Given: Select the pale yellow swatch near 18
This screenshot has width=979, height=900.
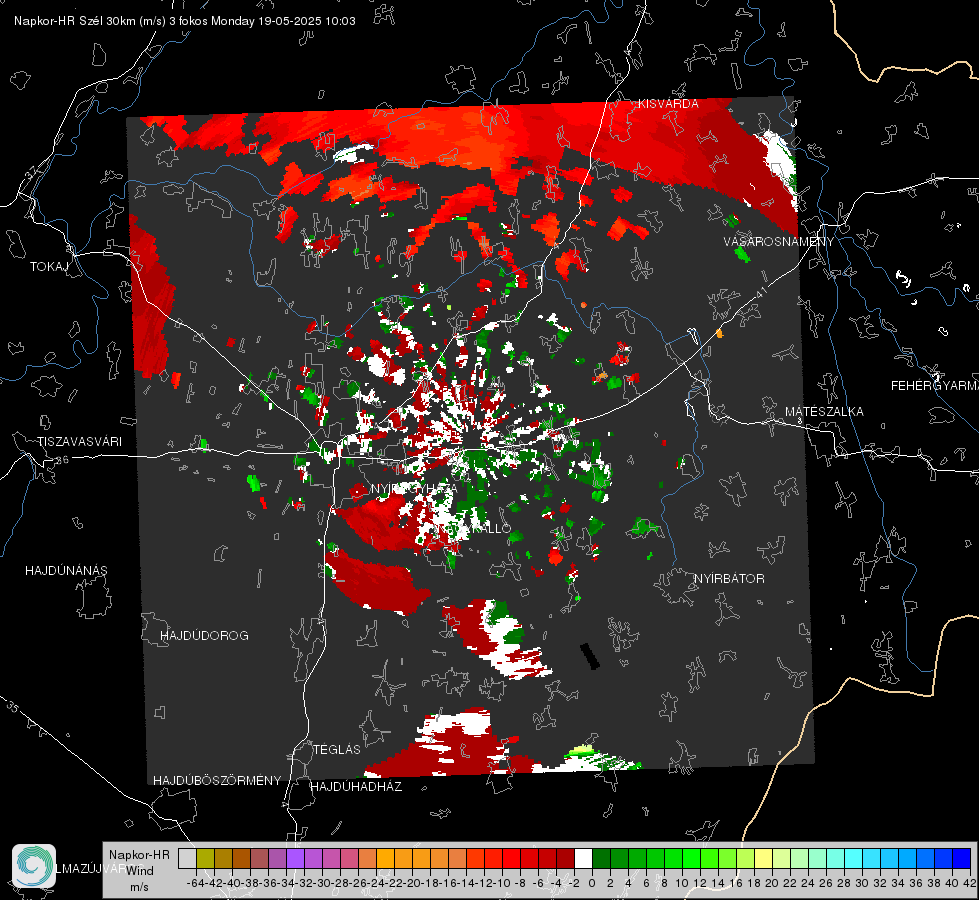Looking at the screenshot, I should (764, 858).
